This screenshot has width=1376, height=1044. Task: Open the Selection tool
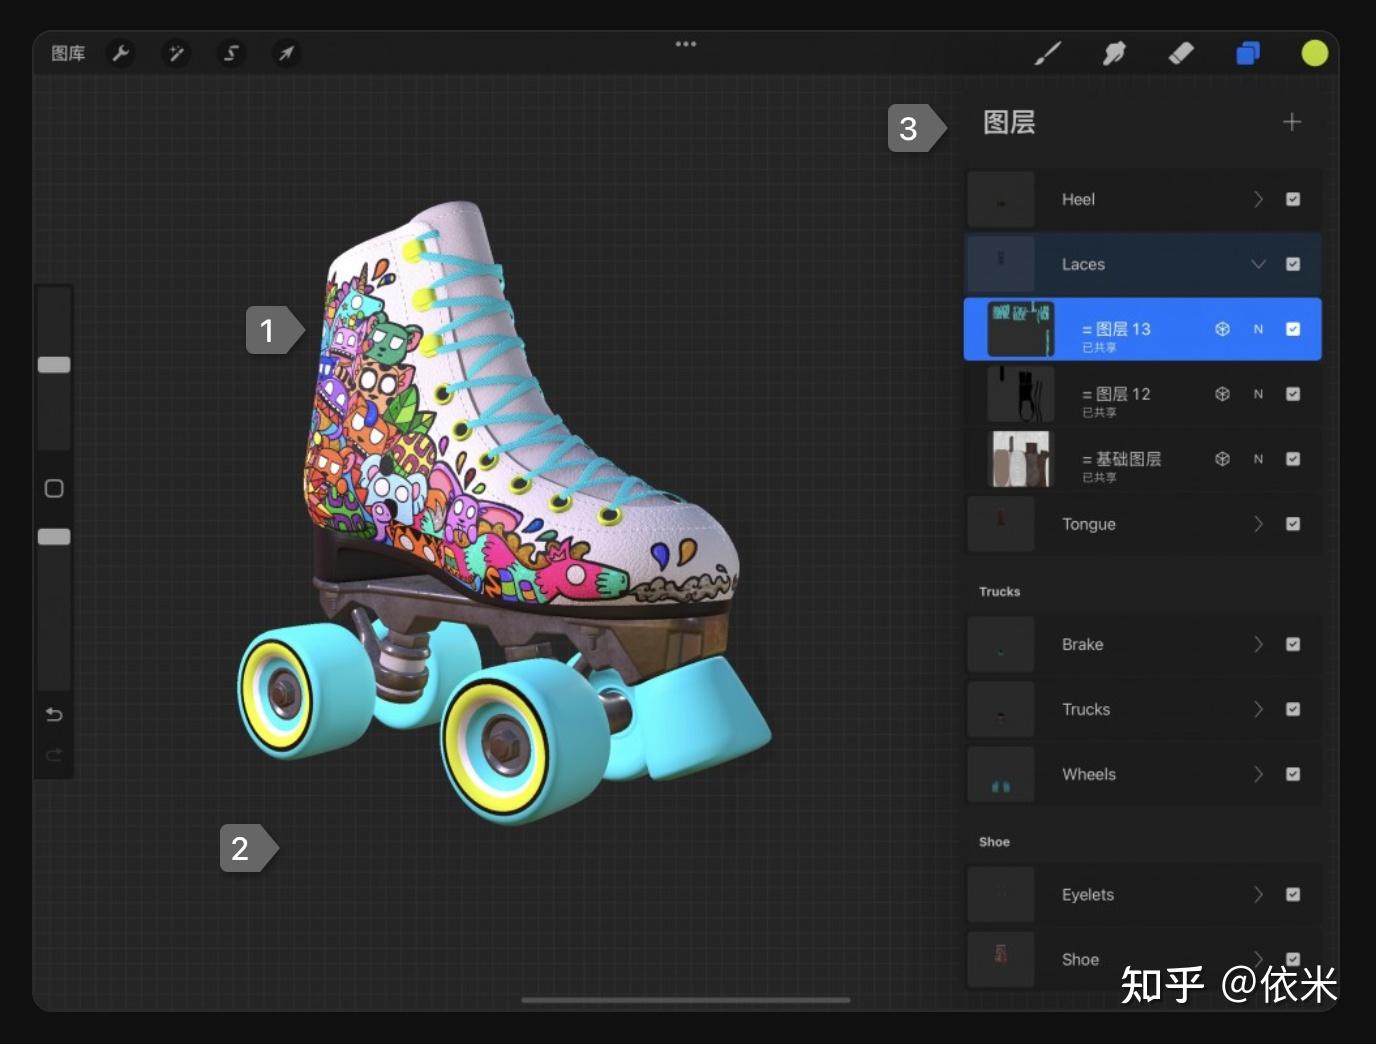231,53
